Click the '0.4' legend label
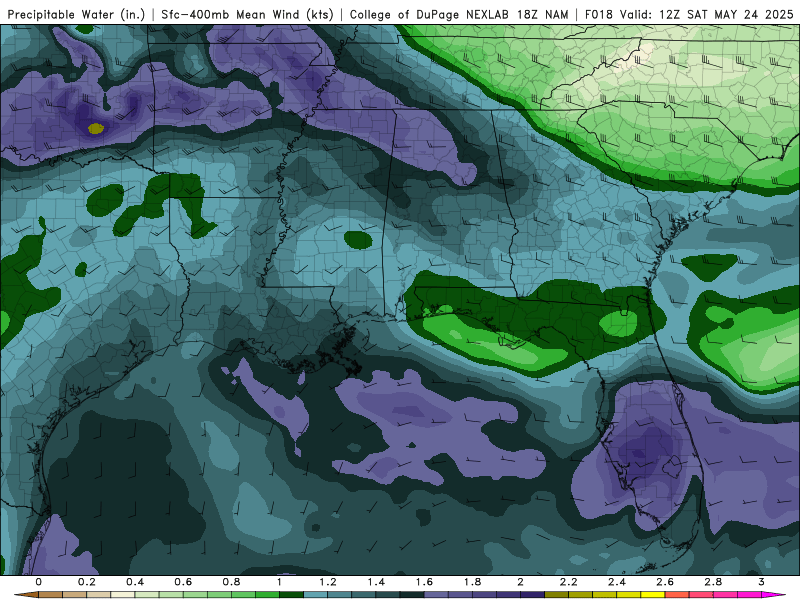The width and height of the screenshot is (800, 600). click(x=135, y=582)
